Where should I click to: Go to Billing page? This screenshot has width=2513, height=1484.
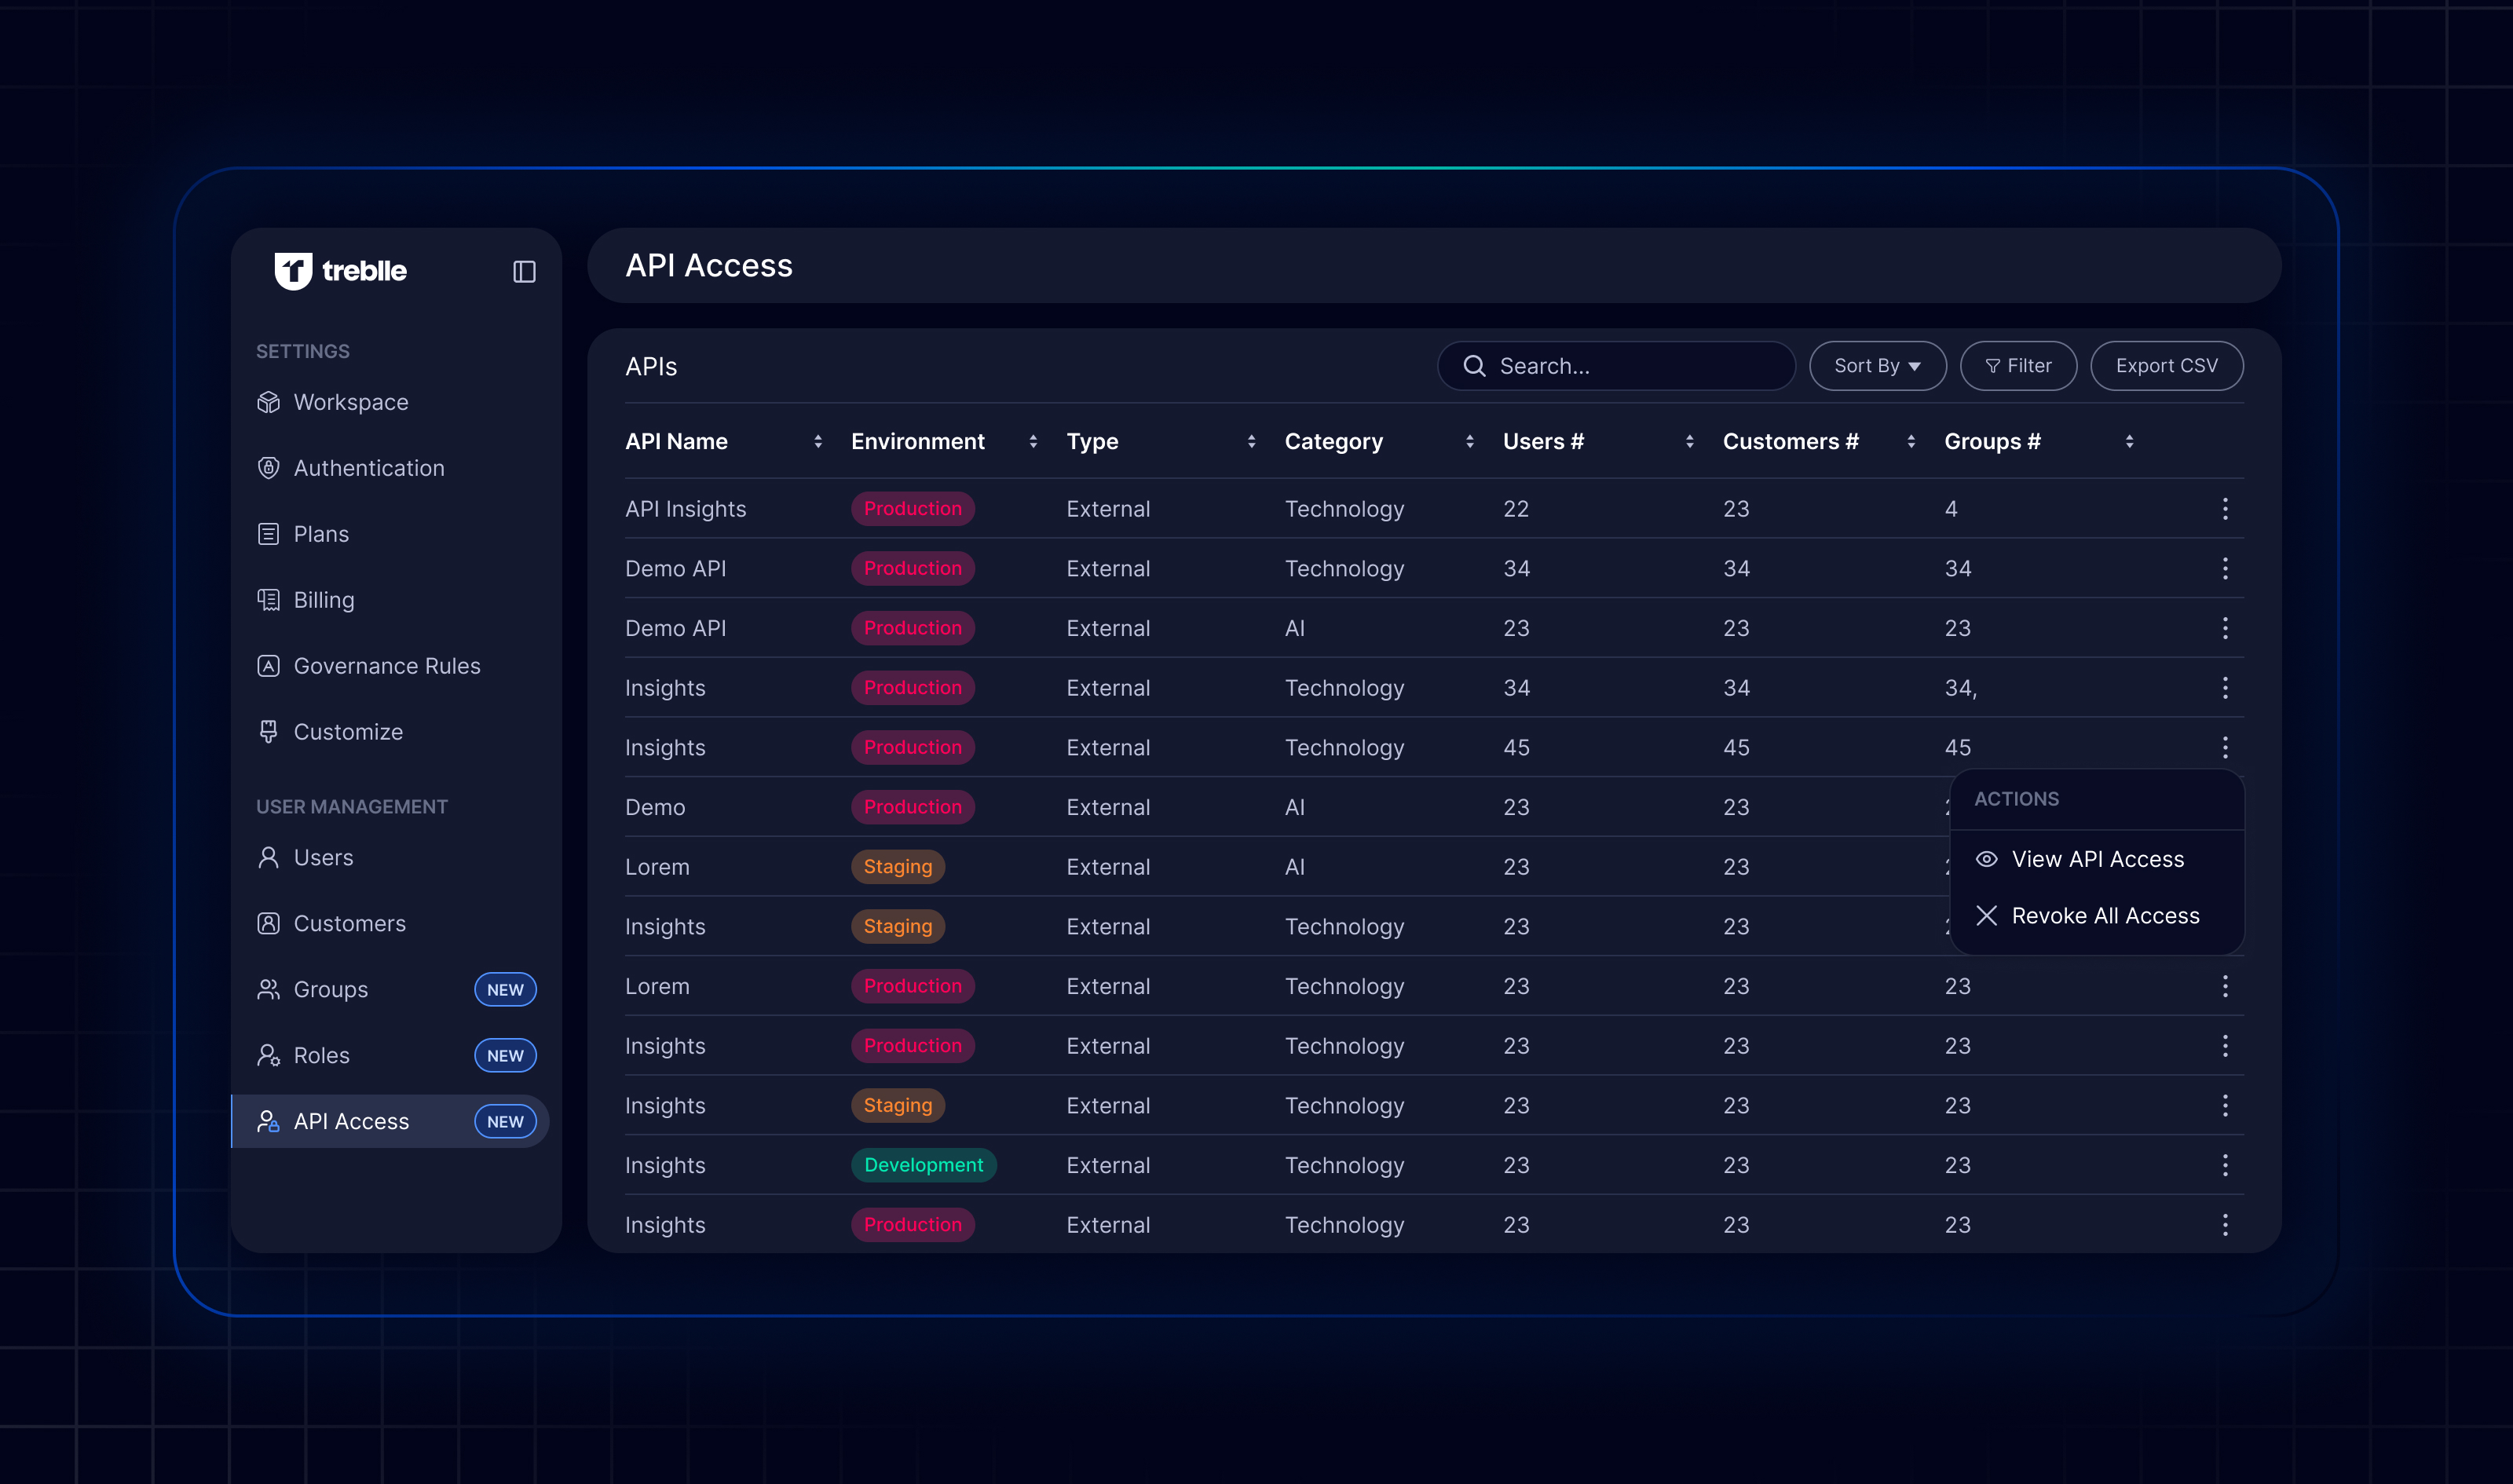pyautogui.click(x=323, y=600)
